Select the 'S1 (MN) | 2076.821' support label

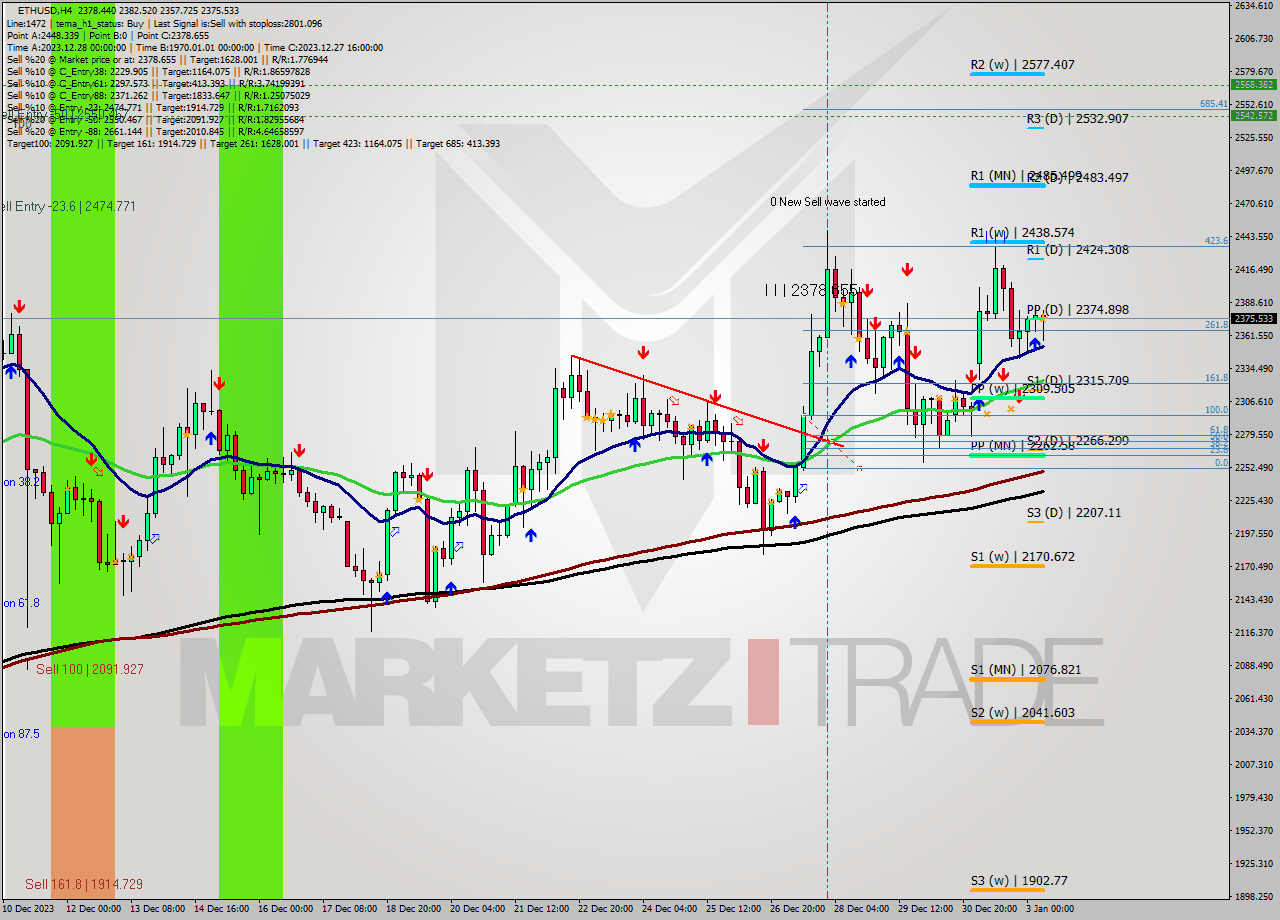point(1025,670)
